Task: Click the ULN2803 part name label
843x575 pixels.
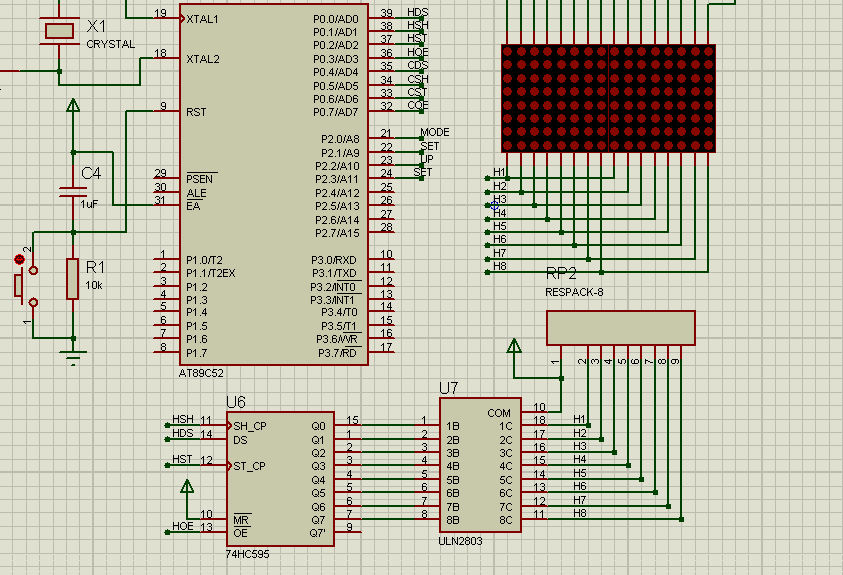Action: tap(460, 541)
